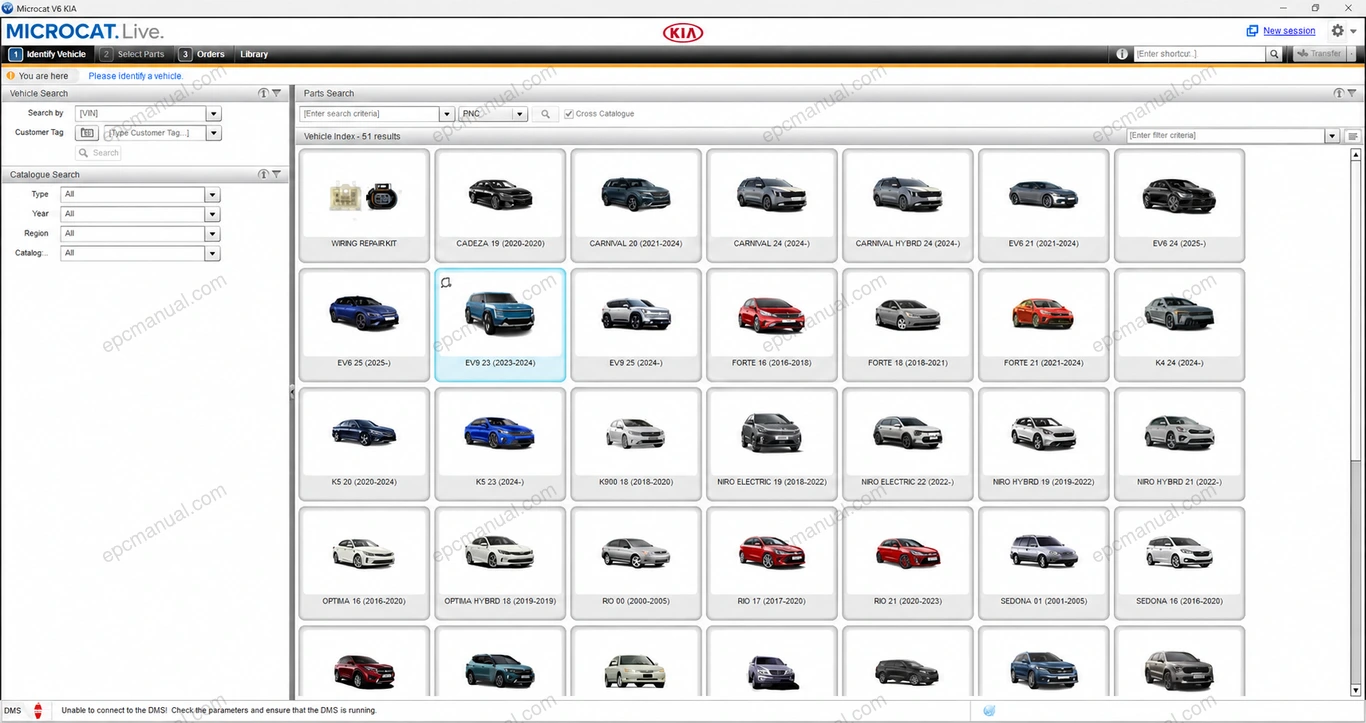Click the Transfer button
Viewport: 1366px width, 723px height.
point(1320,54)
